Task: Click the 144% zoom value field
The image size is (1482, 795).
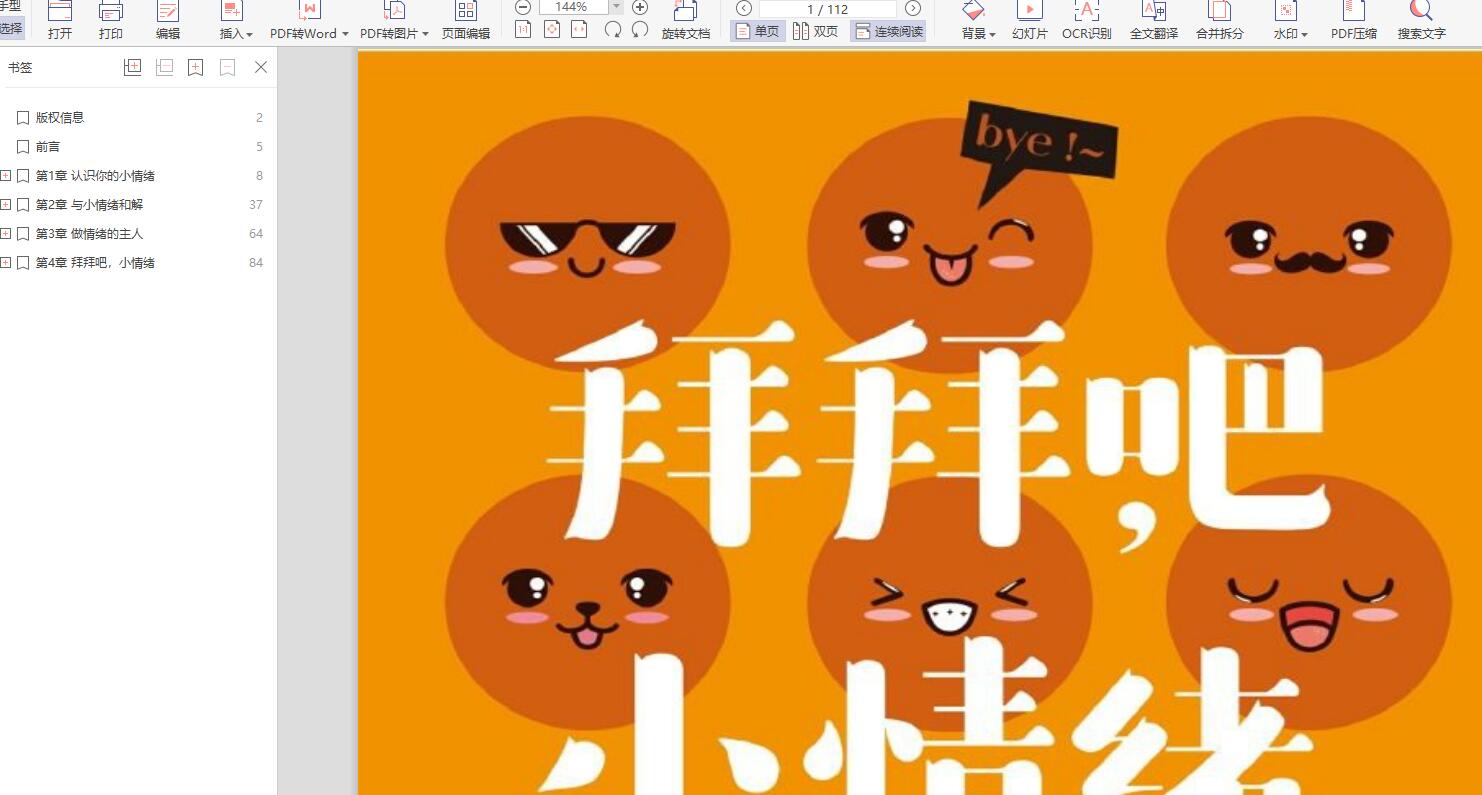Action: 572,7
